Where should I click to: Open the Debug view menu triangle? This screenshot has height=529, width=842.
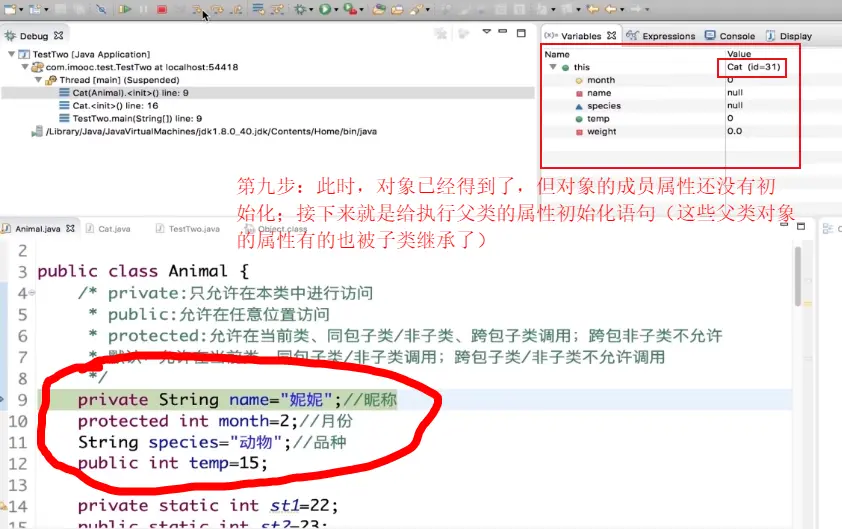(x=487, y=32)
